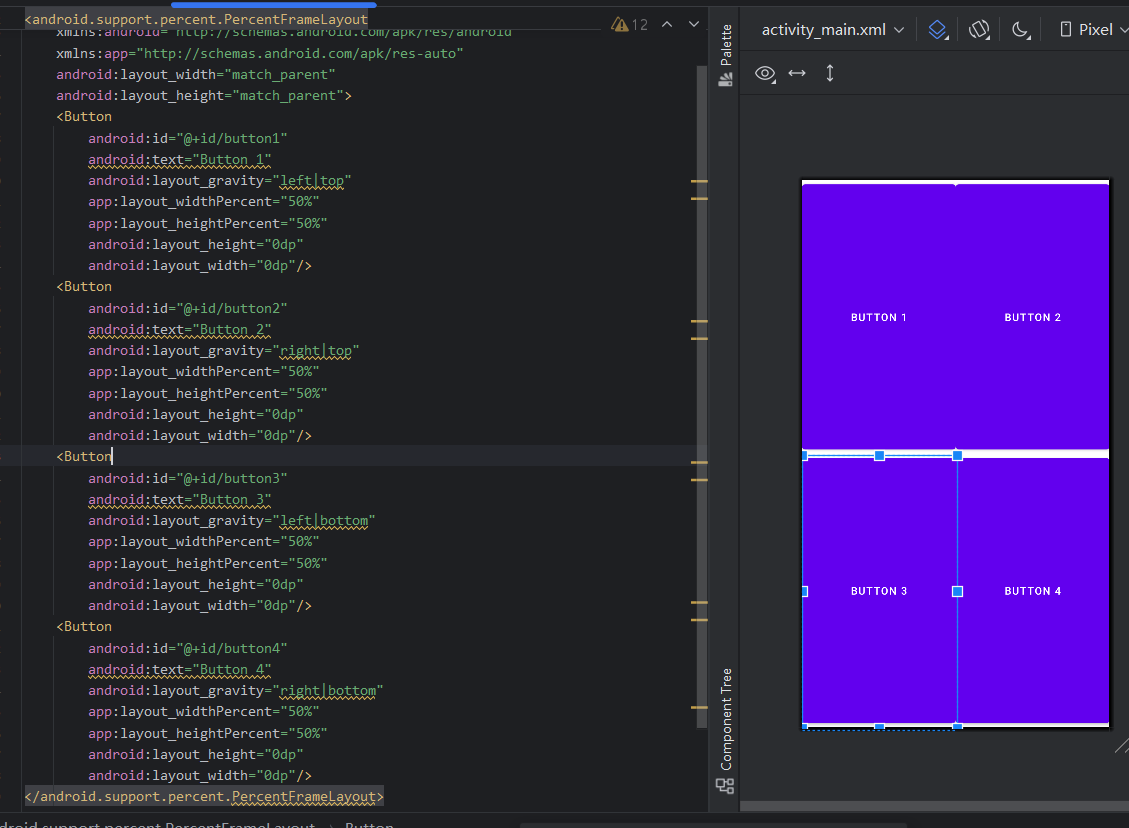Go to previous highlighted error arrow
The image size is (1129, 828).
tap(667, 24)
